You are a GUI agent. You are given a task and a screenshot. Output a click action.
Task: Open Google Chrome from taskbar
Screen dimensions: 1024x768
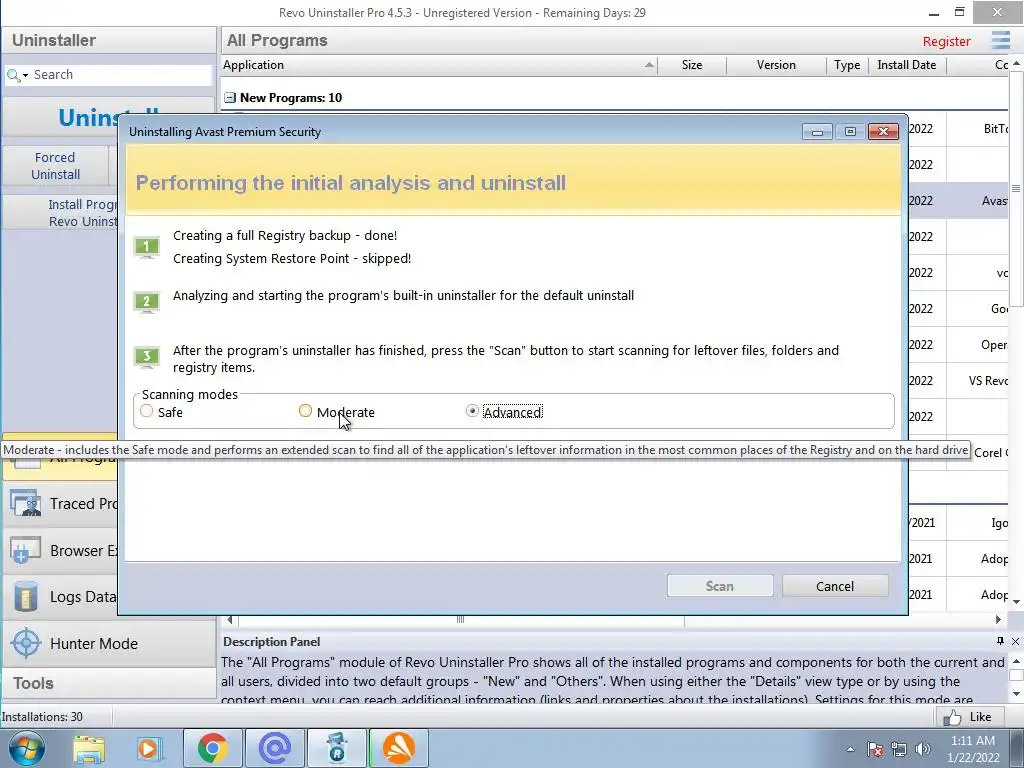click(212, 748)
